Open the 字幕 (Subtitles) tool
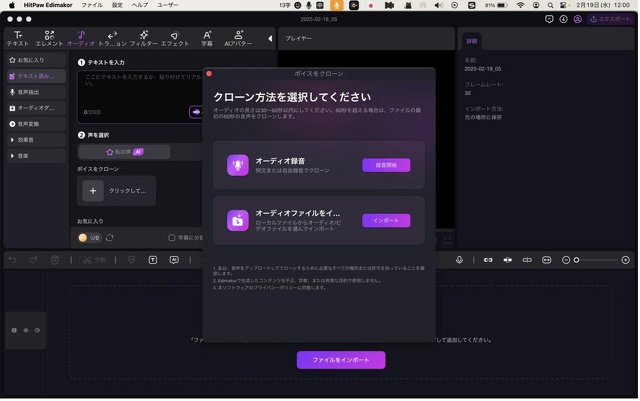The width and height of the screenshot is (640, 401). (x=207, y=38)
